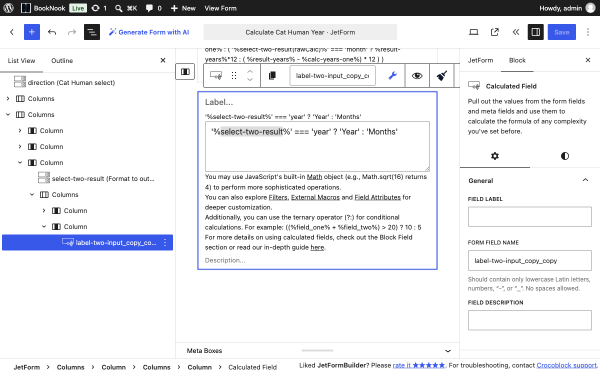Select parent column block icon
This screenshot has height=375, width=600.
click(x=185, y=72)
